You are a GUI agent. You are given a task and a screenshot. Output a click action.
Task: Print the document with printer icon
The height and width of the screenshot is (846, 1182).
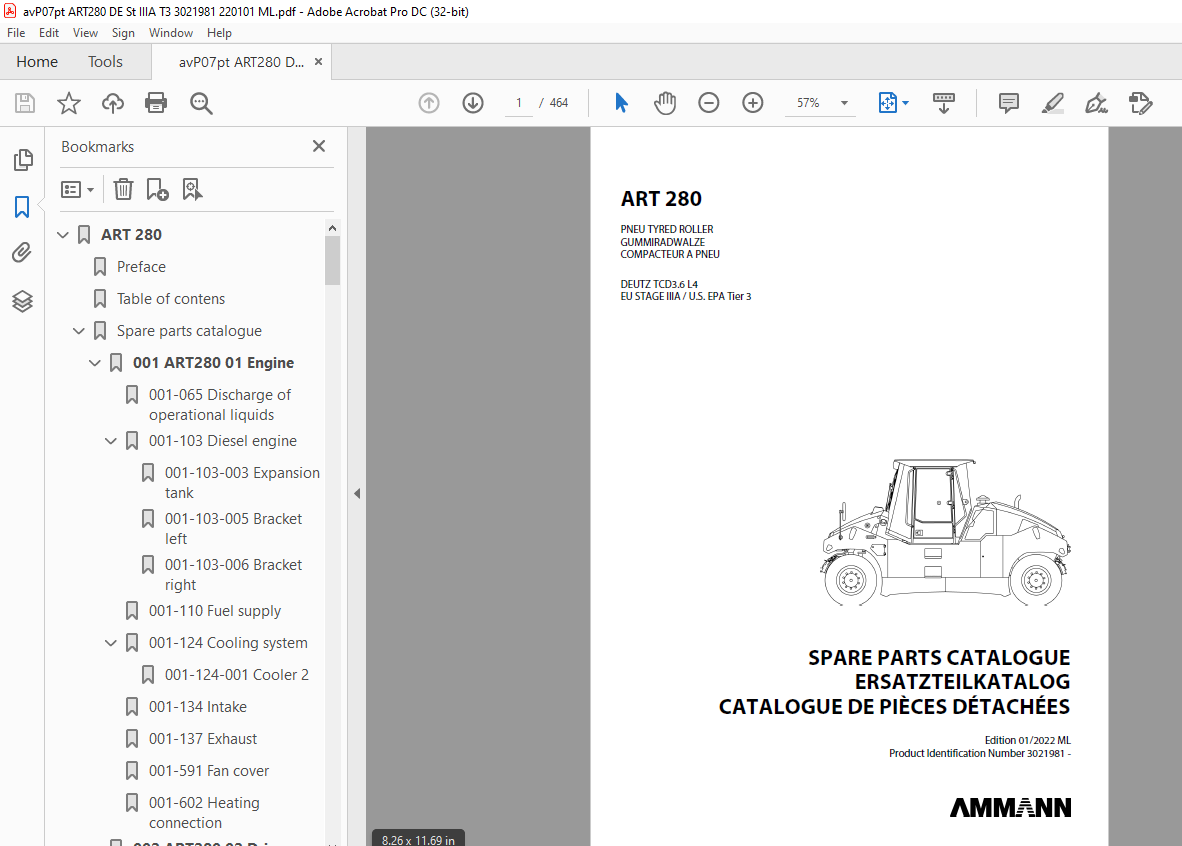click(x=156, y=103)
